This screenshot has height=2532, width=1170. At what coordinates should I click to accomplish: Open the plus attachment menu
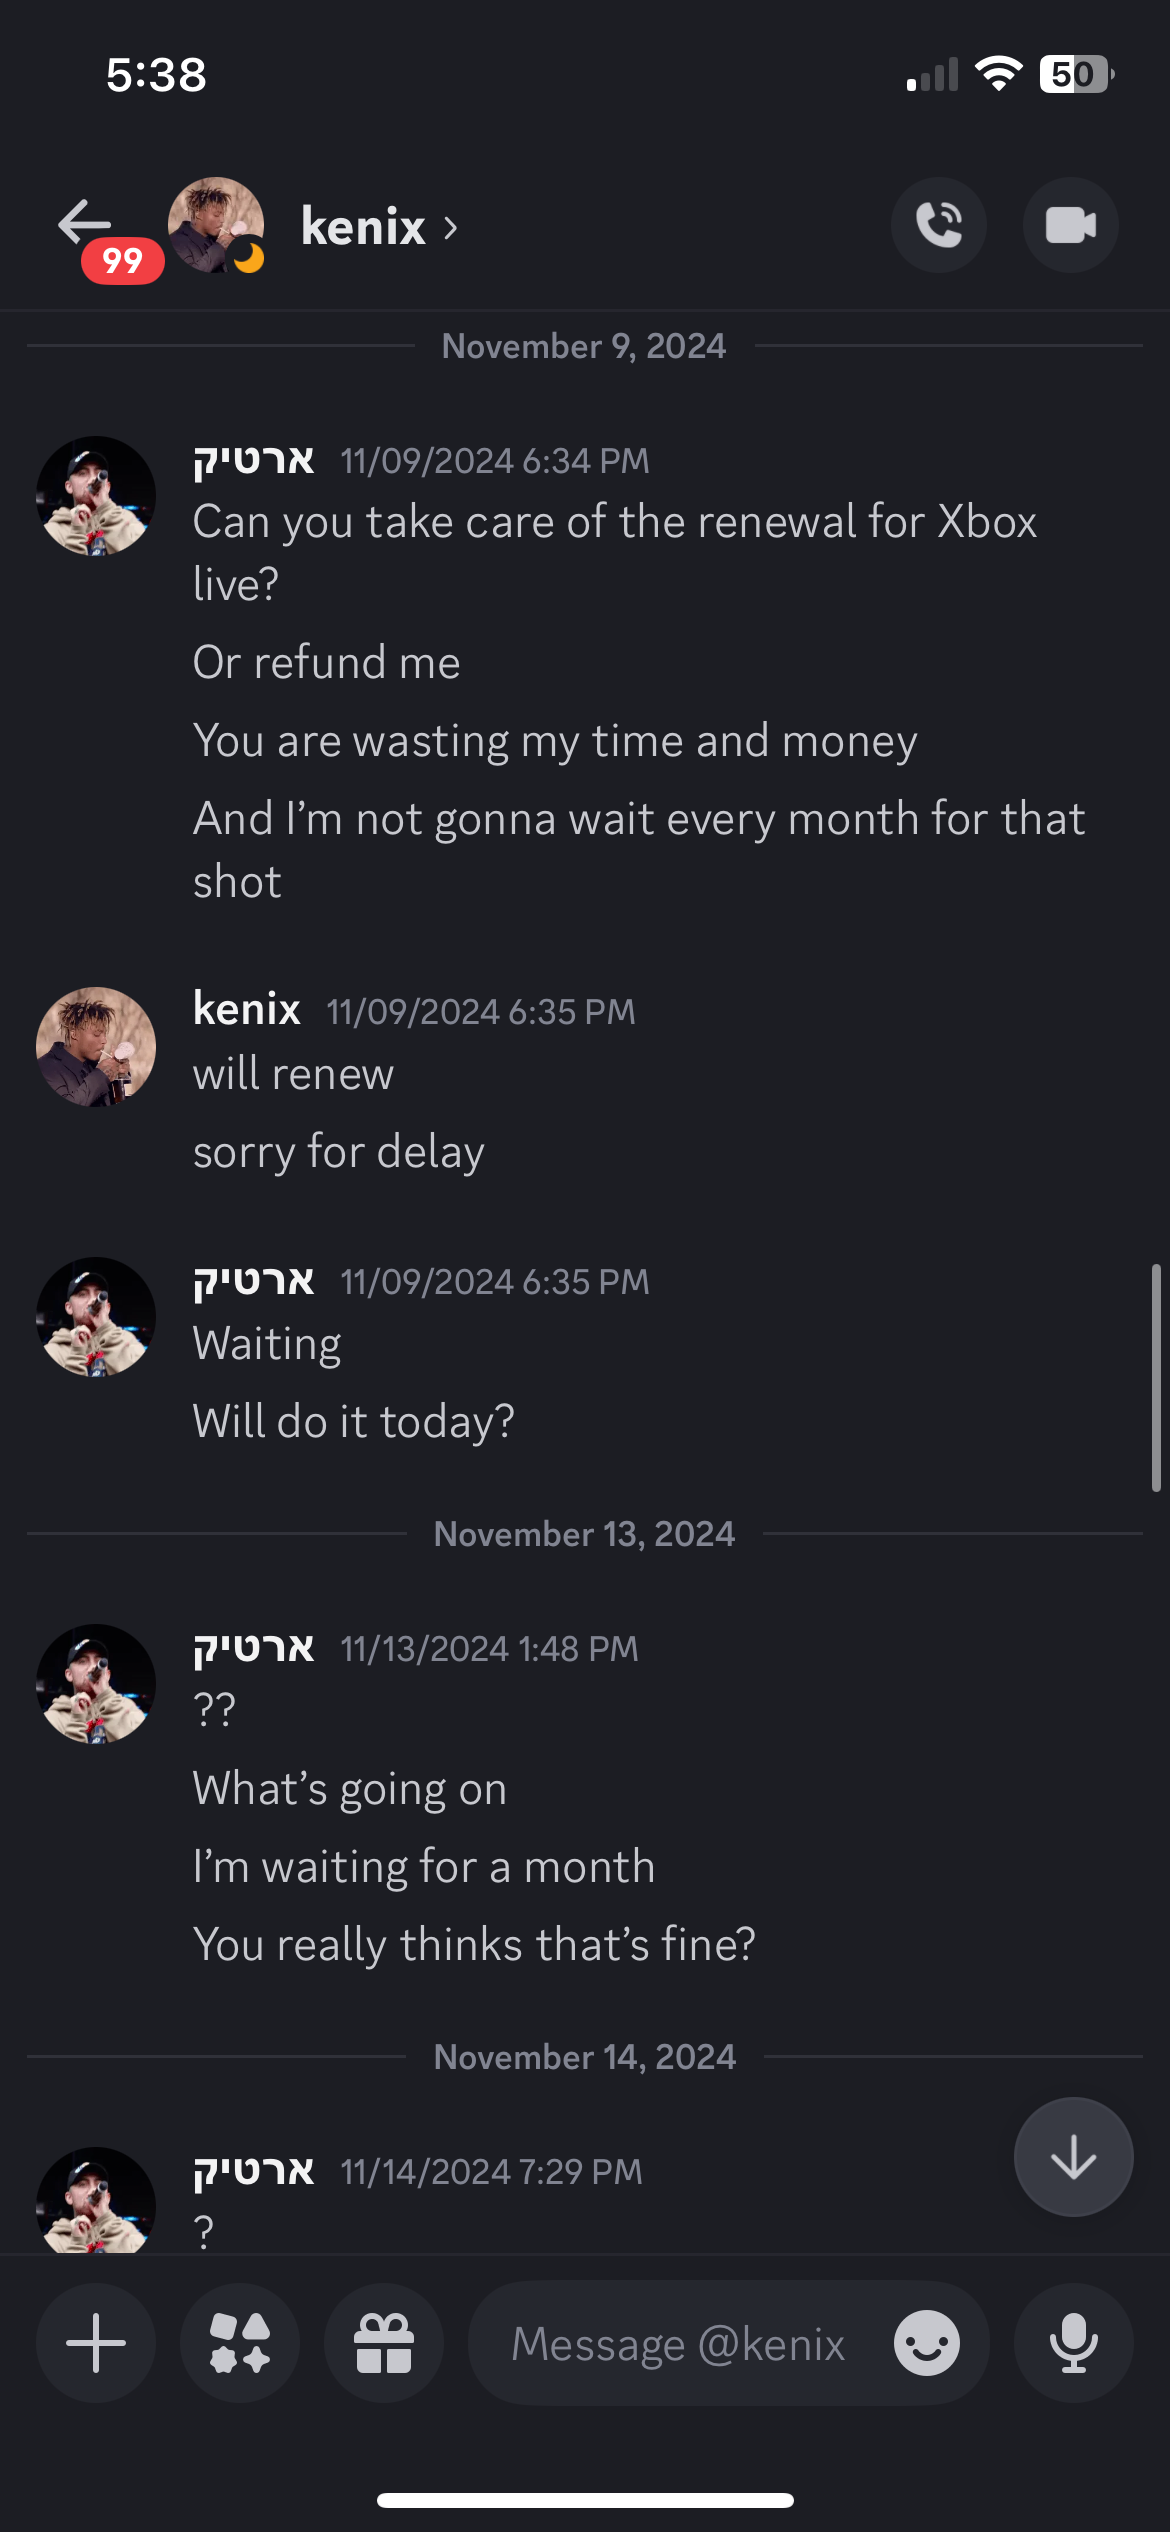pos(96,2343)
